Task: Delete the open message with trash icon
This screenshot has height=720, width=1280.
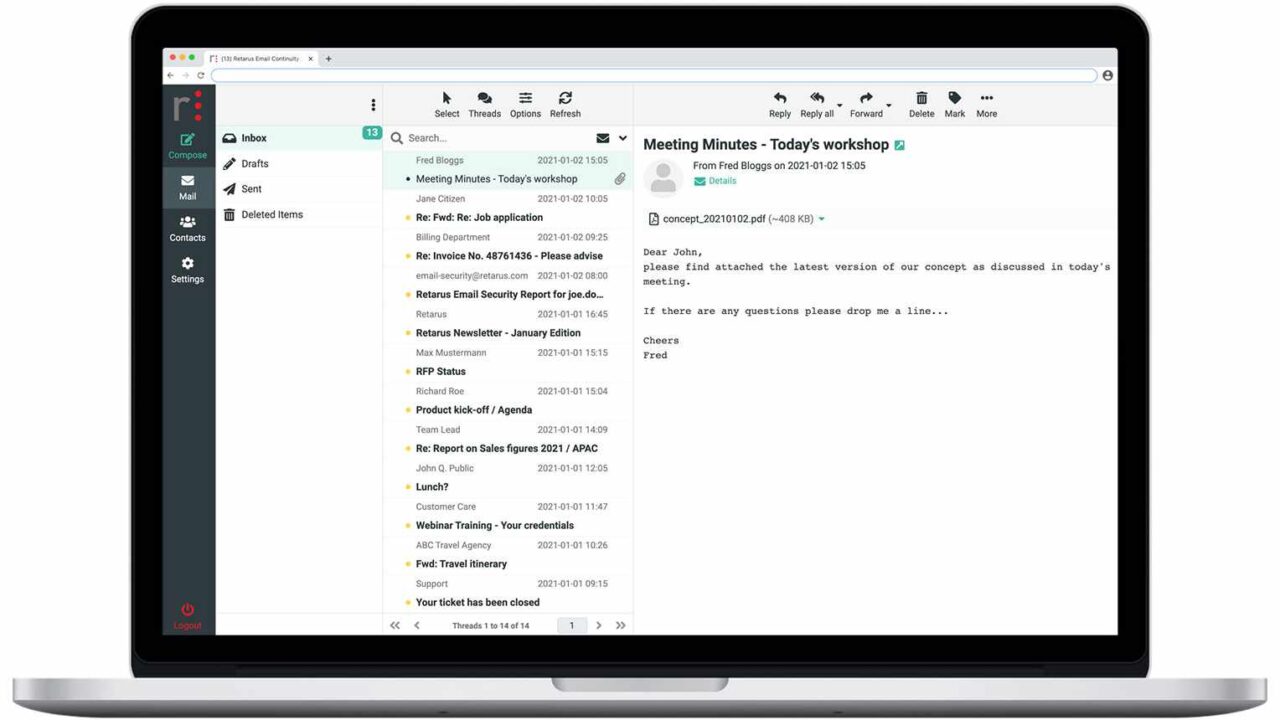Action: 921,98
